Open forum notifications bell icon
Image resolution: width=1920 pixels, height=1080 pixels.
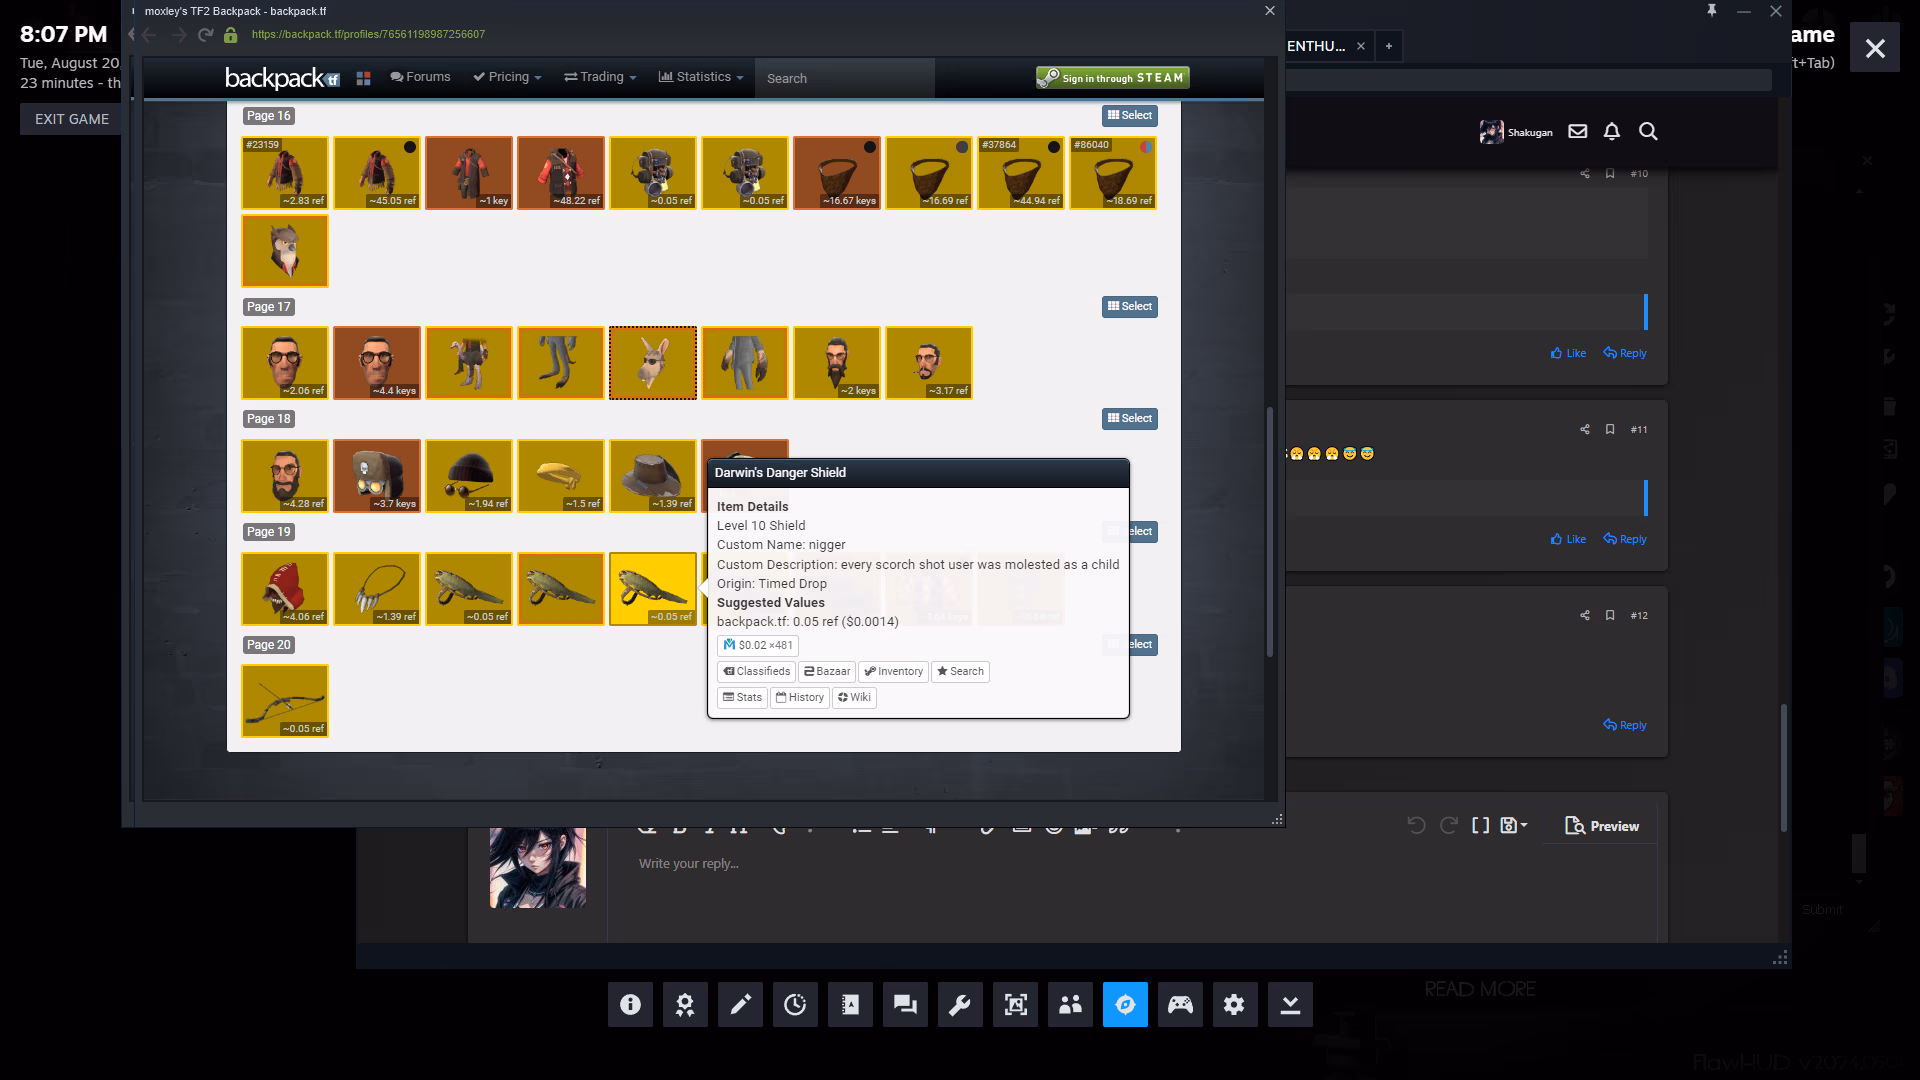tap(1612, 131)
